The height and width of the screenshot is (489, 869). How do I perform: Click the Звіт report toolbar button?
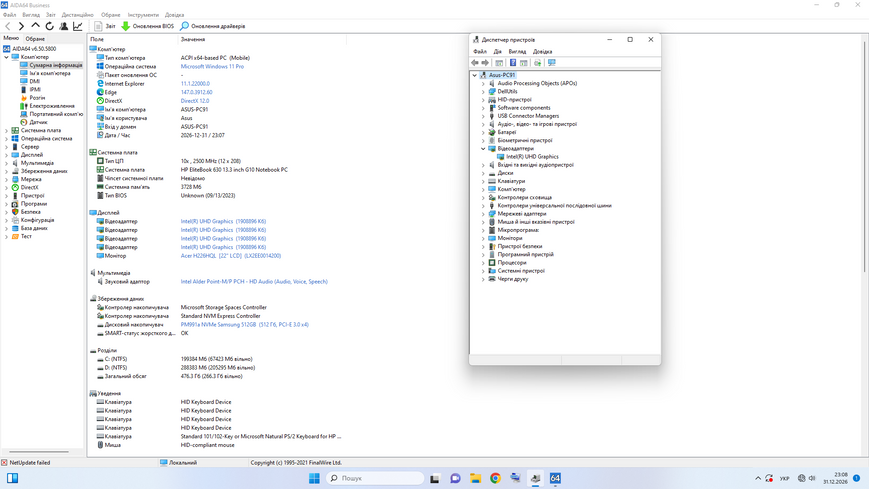[x=105, y=26]
